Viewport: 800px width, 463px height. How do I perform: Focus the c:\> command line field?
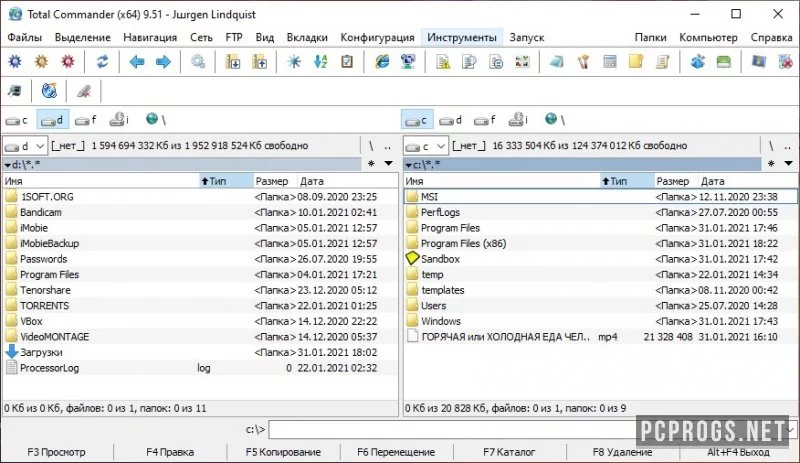click(531, 430)
